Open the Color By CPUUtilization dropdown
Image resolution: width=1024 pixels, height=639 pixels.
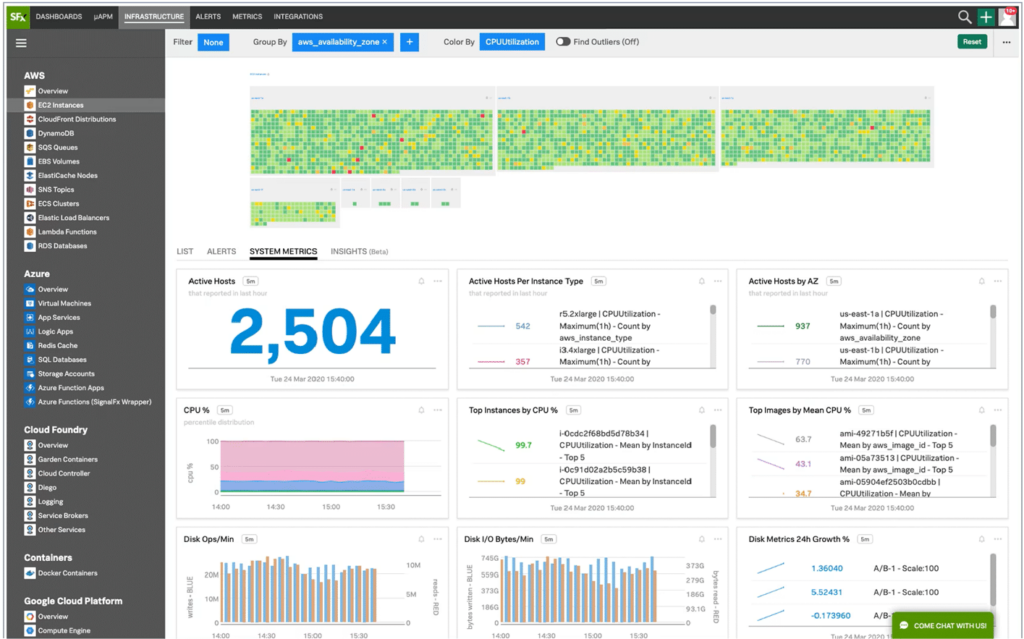point(512,41)
